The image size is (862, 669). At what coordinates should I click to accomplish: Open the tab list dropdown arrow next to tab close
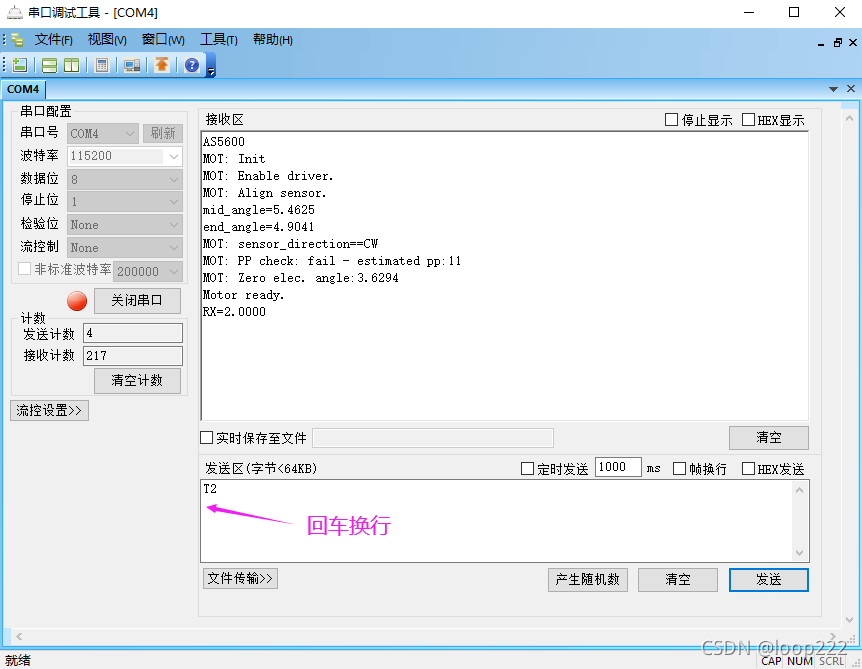(x=833, y=89)
